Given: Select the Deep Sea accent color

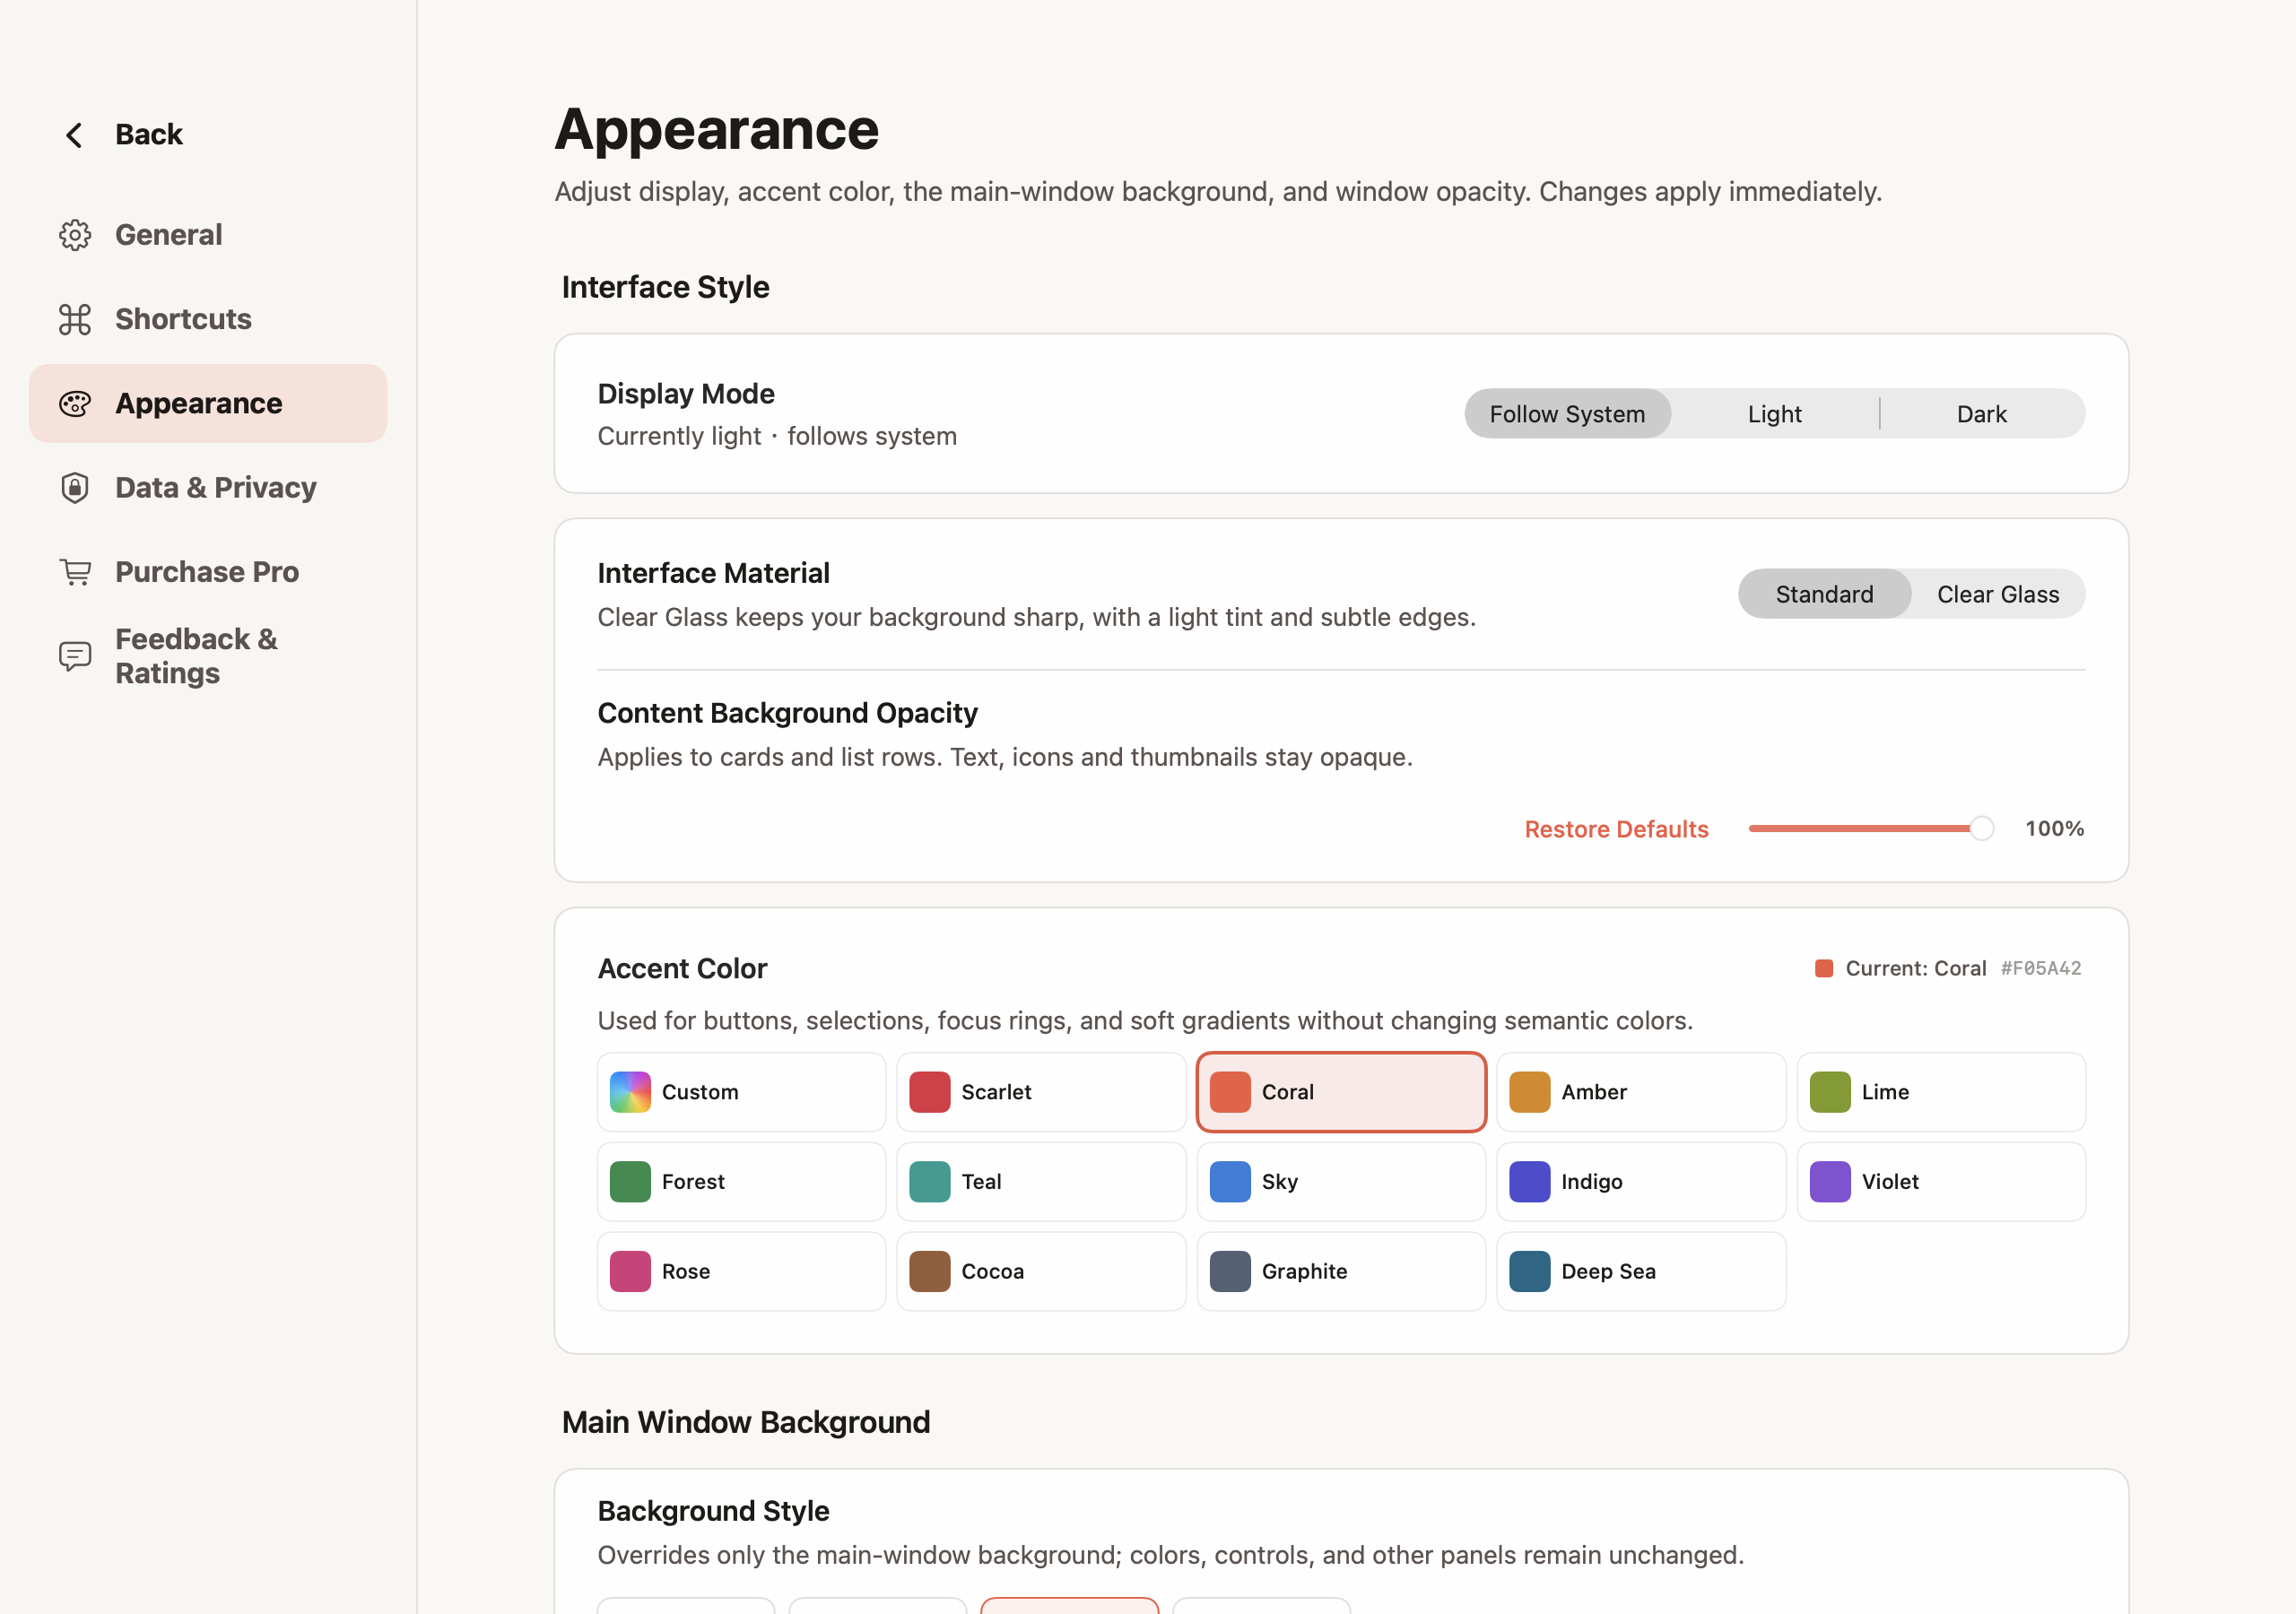Looking at the screenshot, I should 1641,1271.
